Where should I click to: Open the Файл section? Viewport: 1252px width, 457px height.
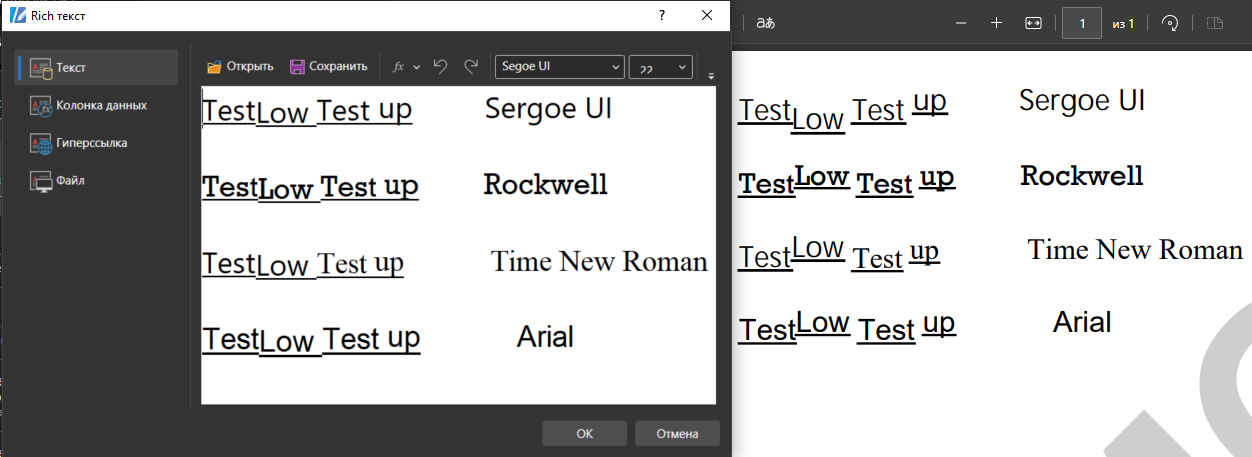pyautogui.click(x=97, y=181)
